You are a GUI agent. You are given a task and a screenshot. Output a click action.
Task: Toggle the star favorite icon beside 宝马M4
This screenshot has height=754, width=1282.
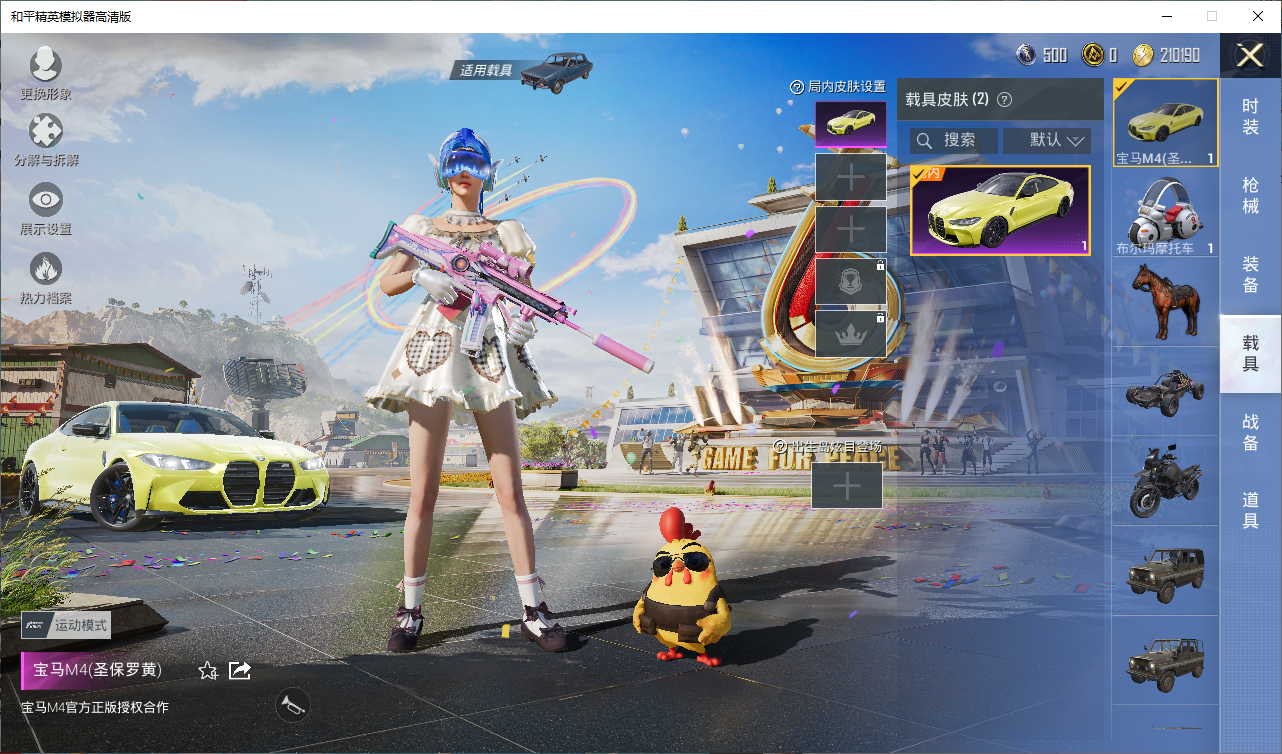[x=208, y=670]
